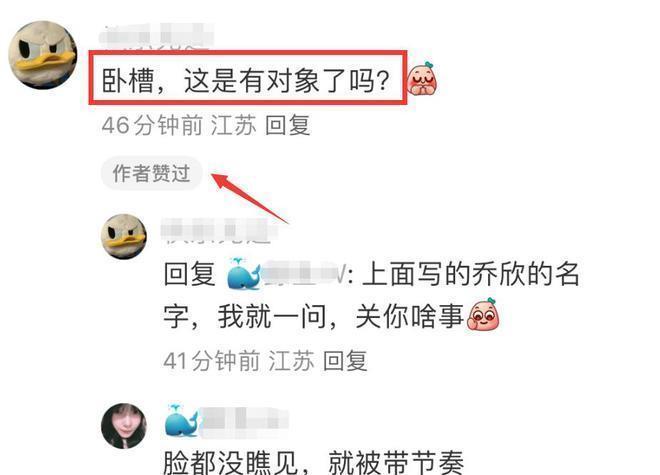Open the large angry duck avatar profile
660x475 pixels.
43,55
